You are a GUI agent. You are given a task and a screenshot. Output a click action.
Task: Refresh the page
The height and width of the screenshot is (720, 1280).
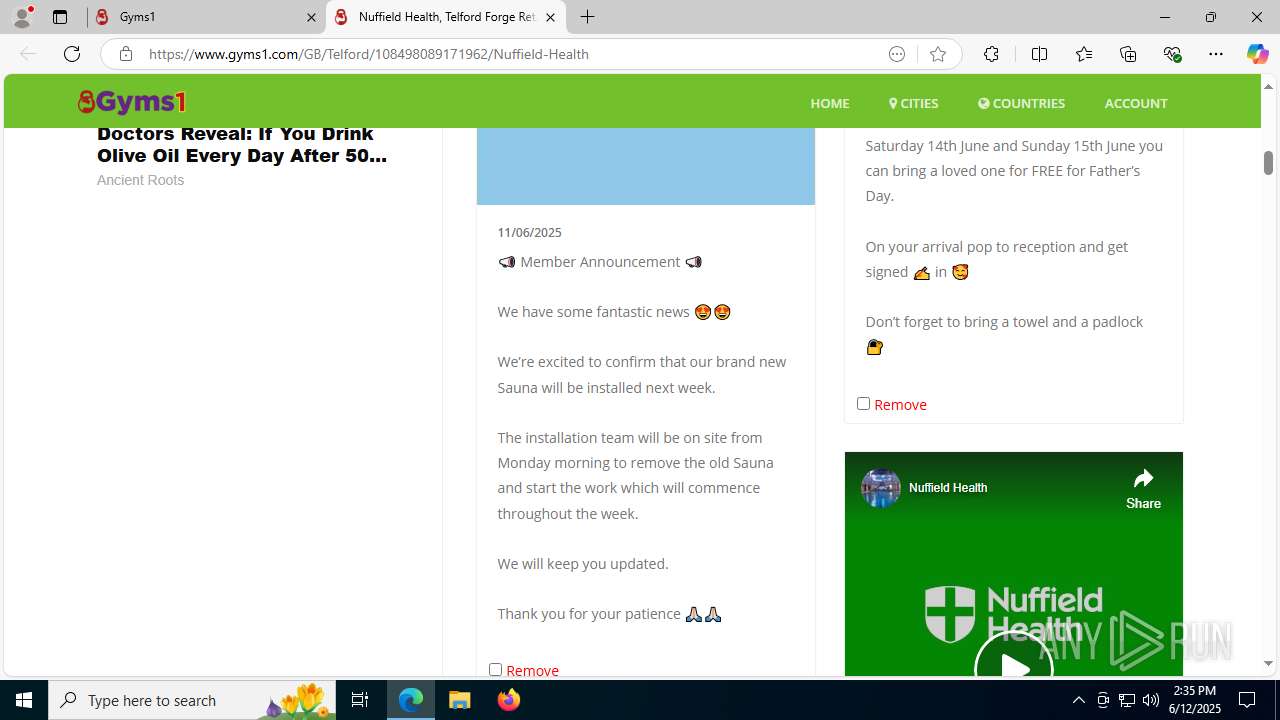[72, 54]
